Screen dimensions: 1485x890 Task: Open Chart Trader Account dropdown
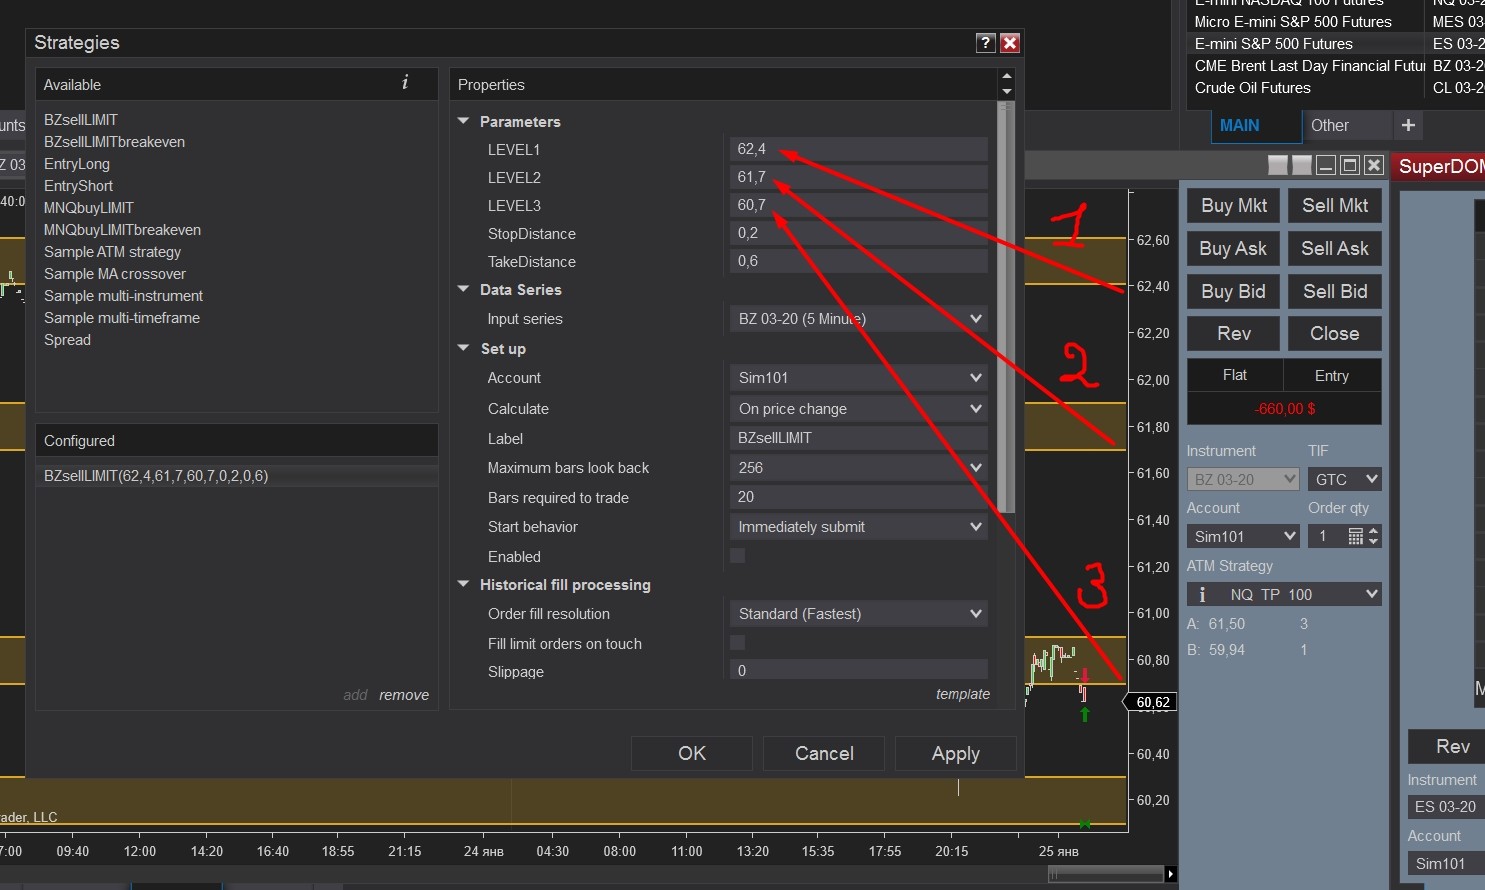click(1243, 536)
